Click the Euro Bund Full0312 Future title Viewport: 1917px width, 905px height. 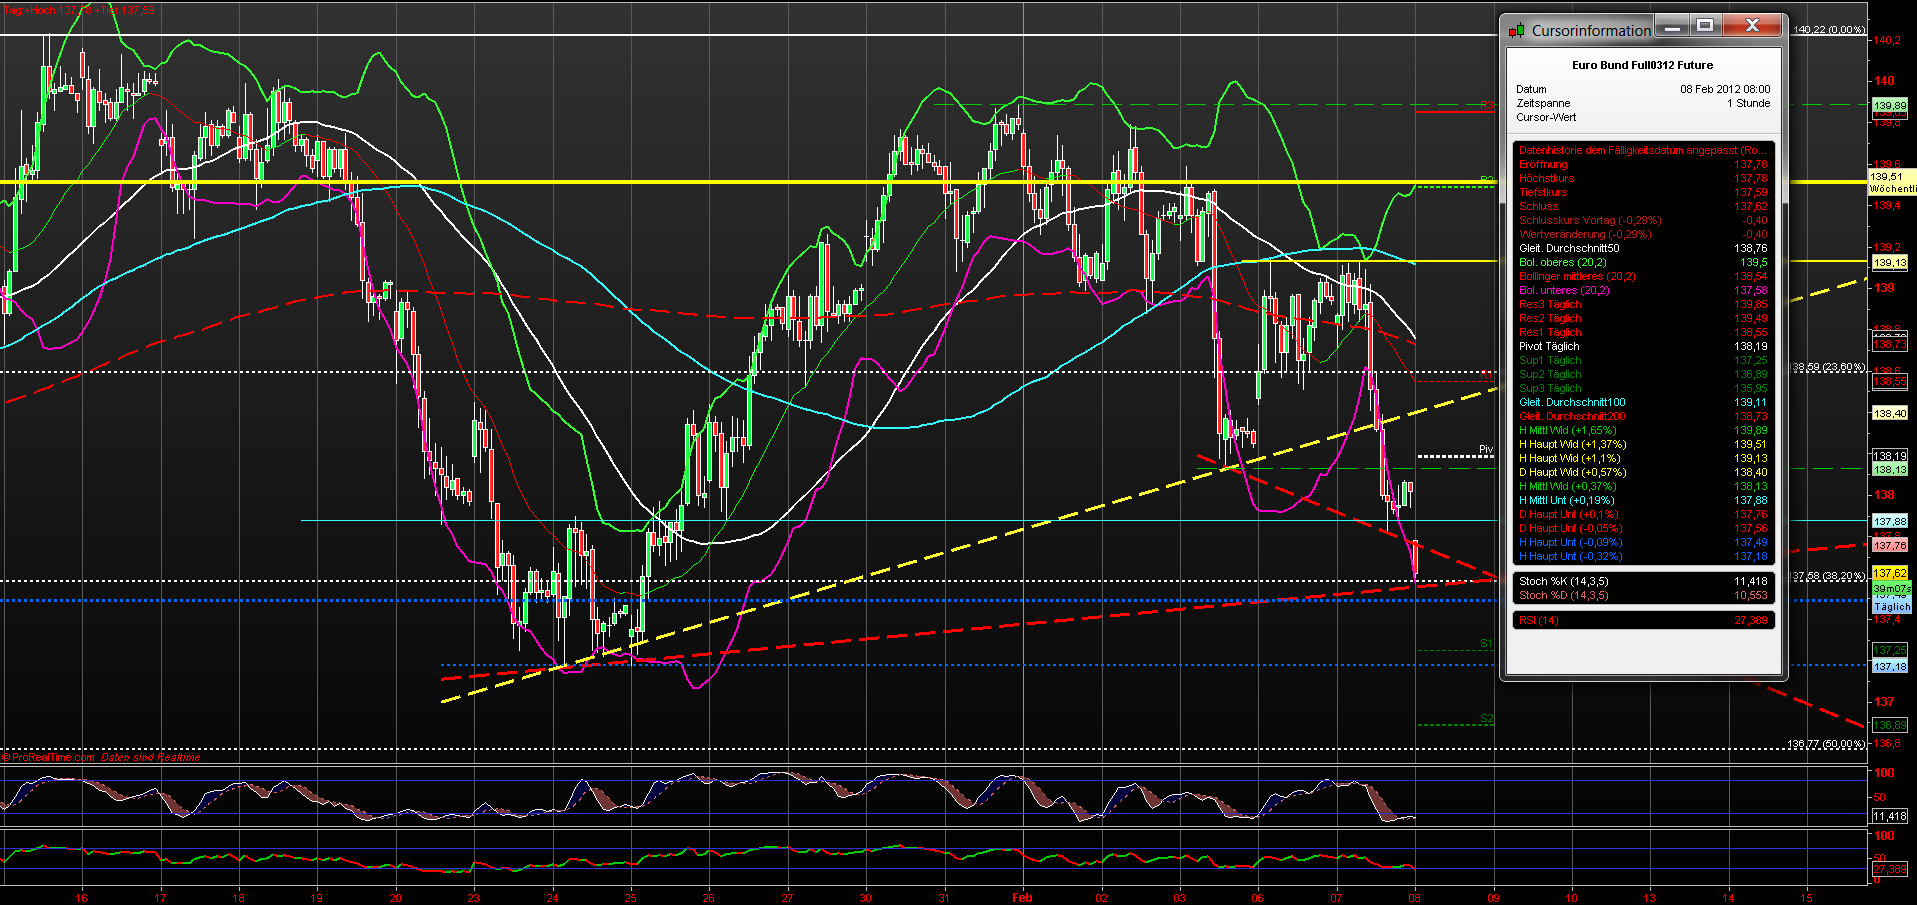click(x=1642, y=65)
